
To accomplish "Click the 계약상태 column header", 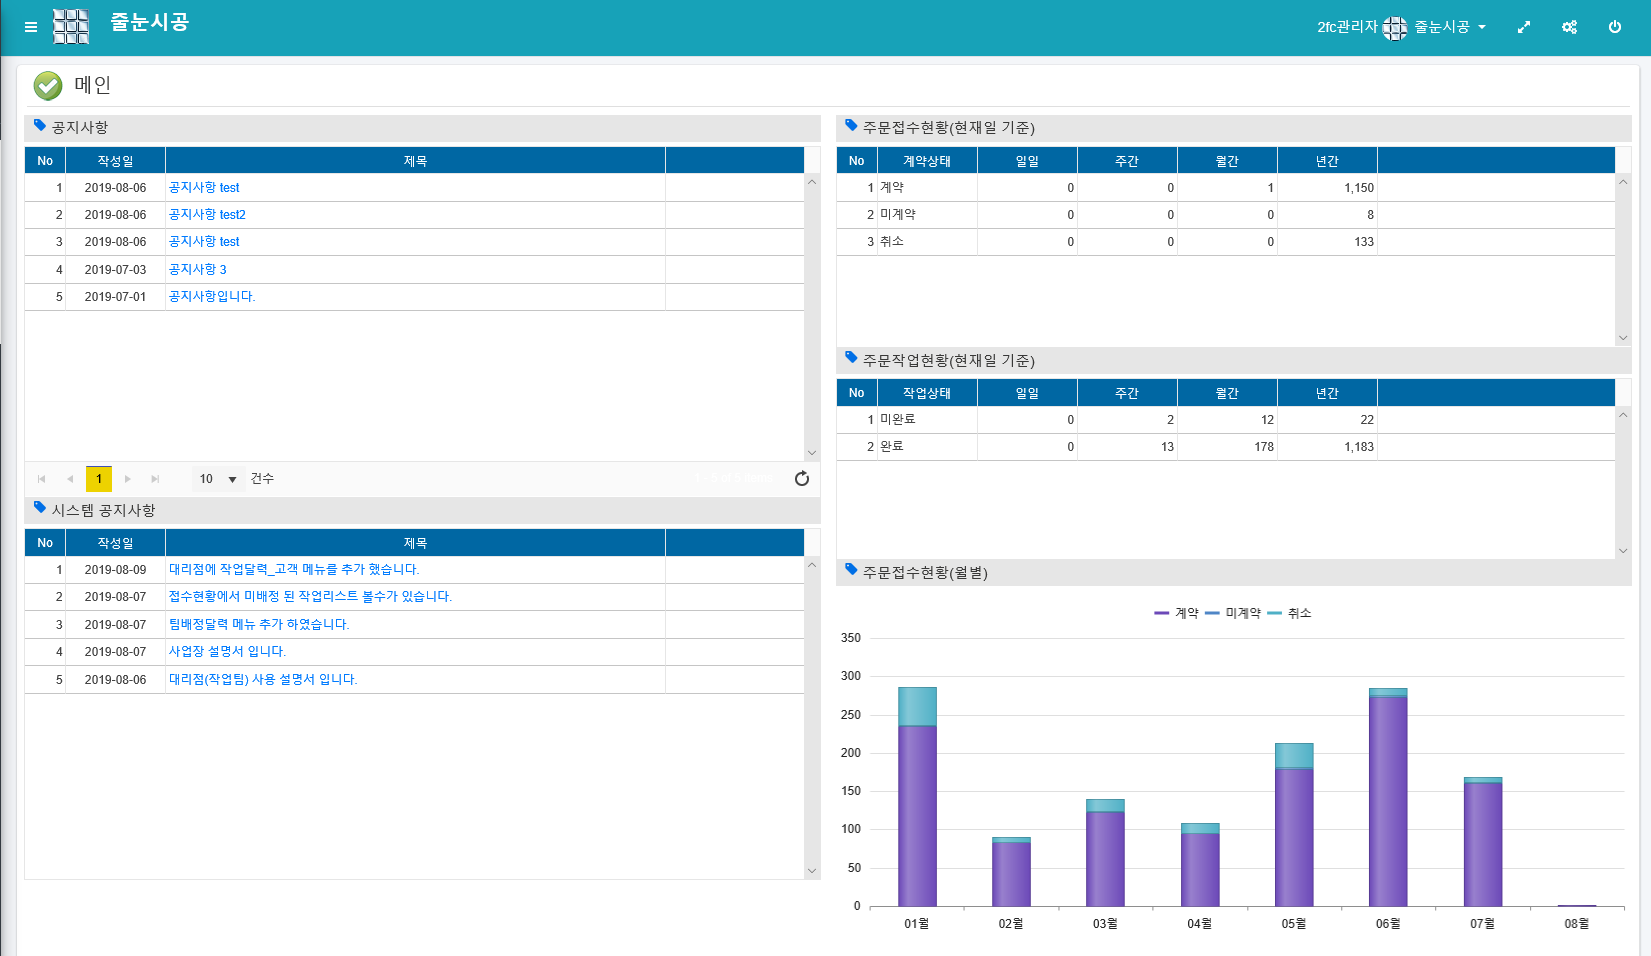I will tap(926, 161).
